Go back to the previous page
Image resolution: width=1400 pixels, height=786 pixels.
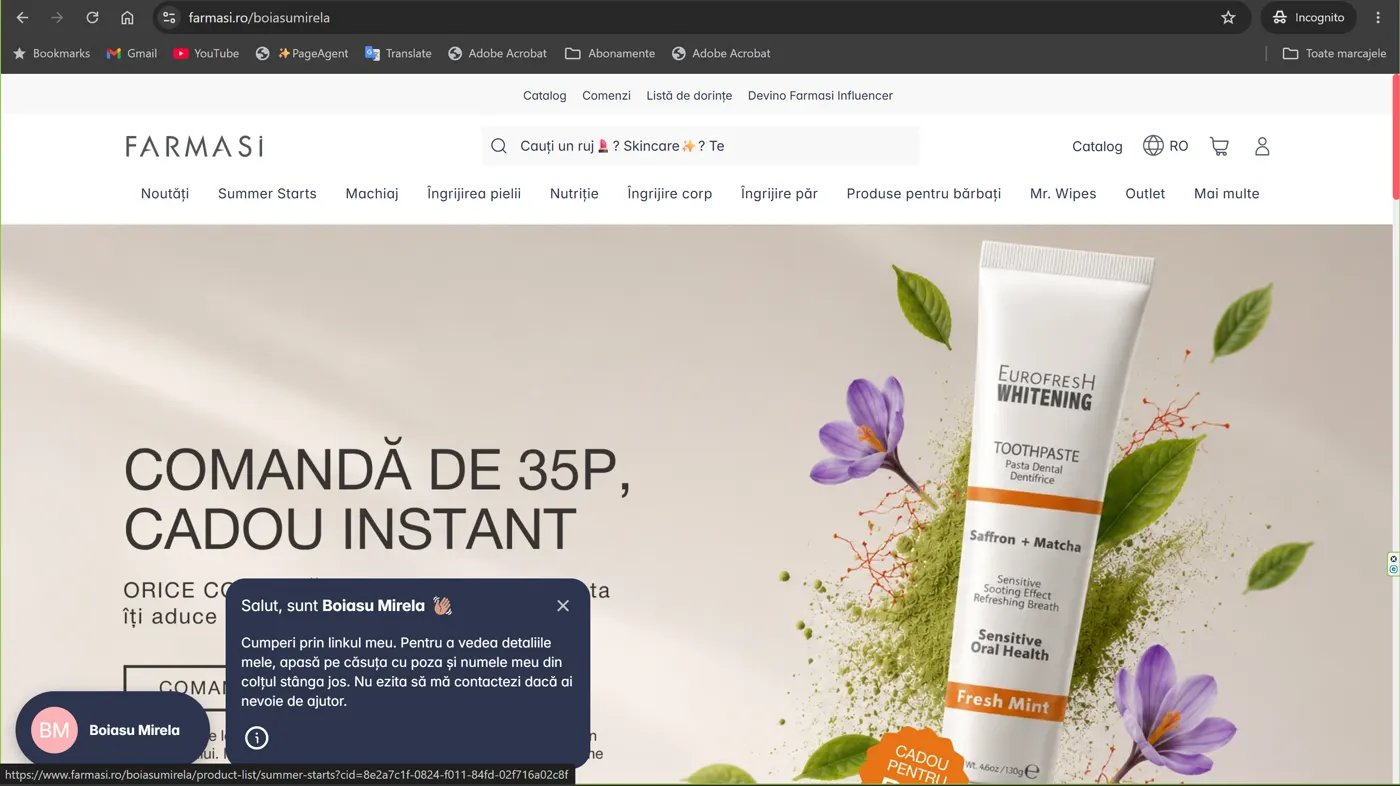point(22,18)
